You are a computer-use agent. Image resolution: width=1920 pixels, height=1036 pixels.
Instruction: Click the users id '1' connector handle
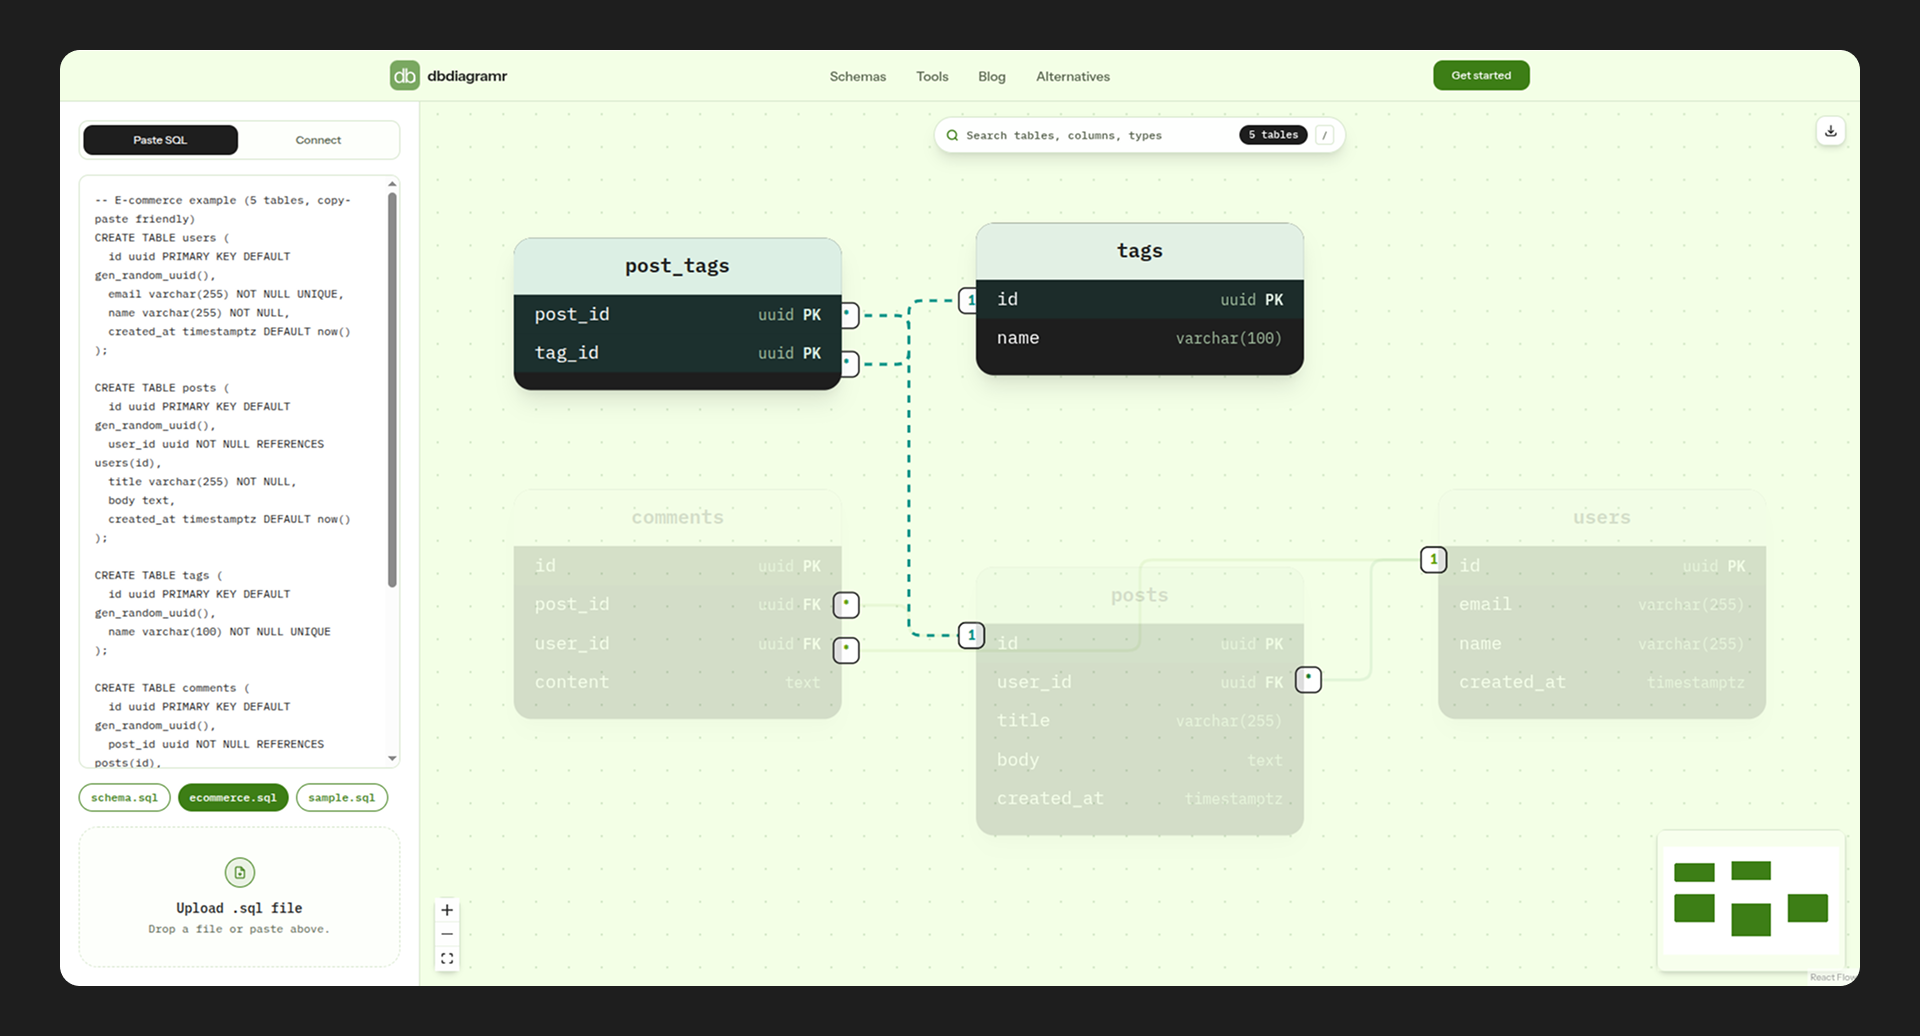1433,559
